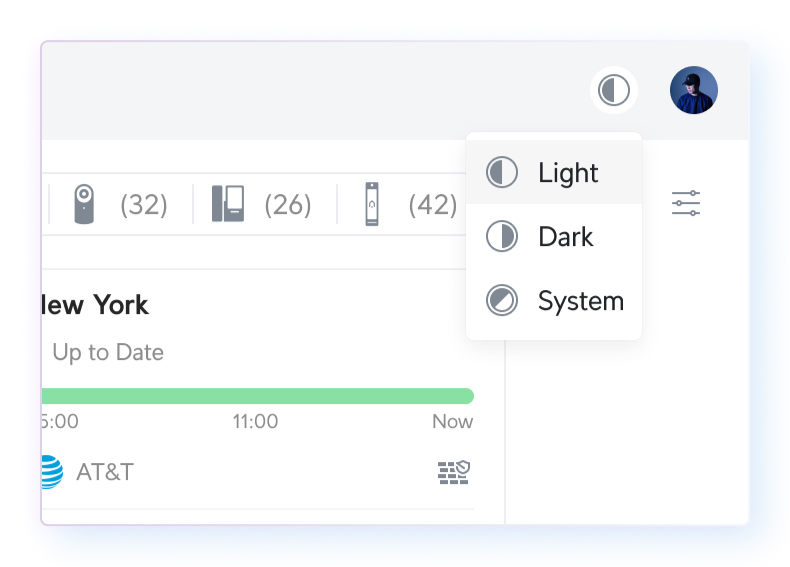The height and width of the screenshot is (567, 790).
Task: Select the access device count (42)
Action: coord(433,205)
